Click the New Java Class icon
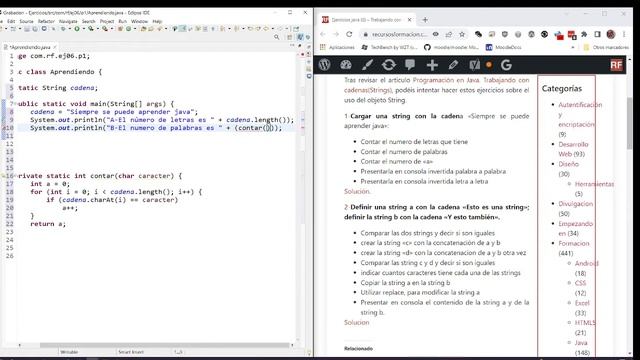Image resolution: width=640 pixels, height=360 pixels. (129, 29)
